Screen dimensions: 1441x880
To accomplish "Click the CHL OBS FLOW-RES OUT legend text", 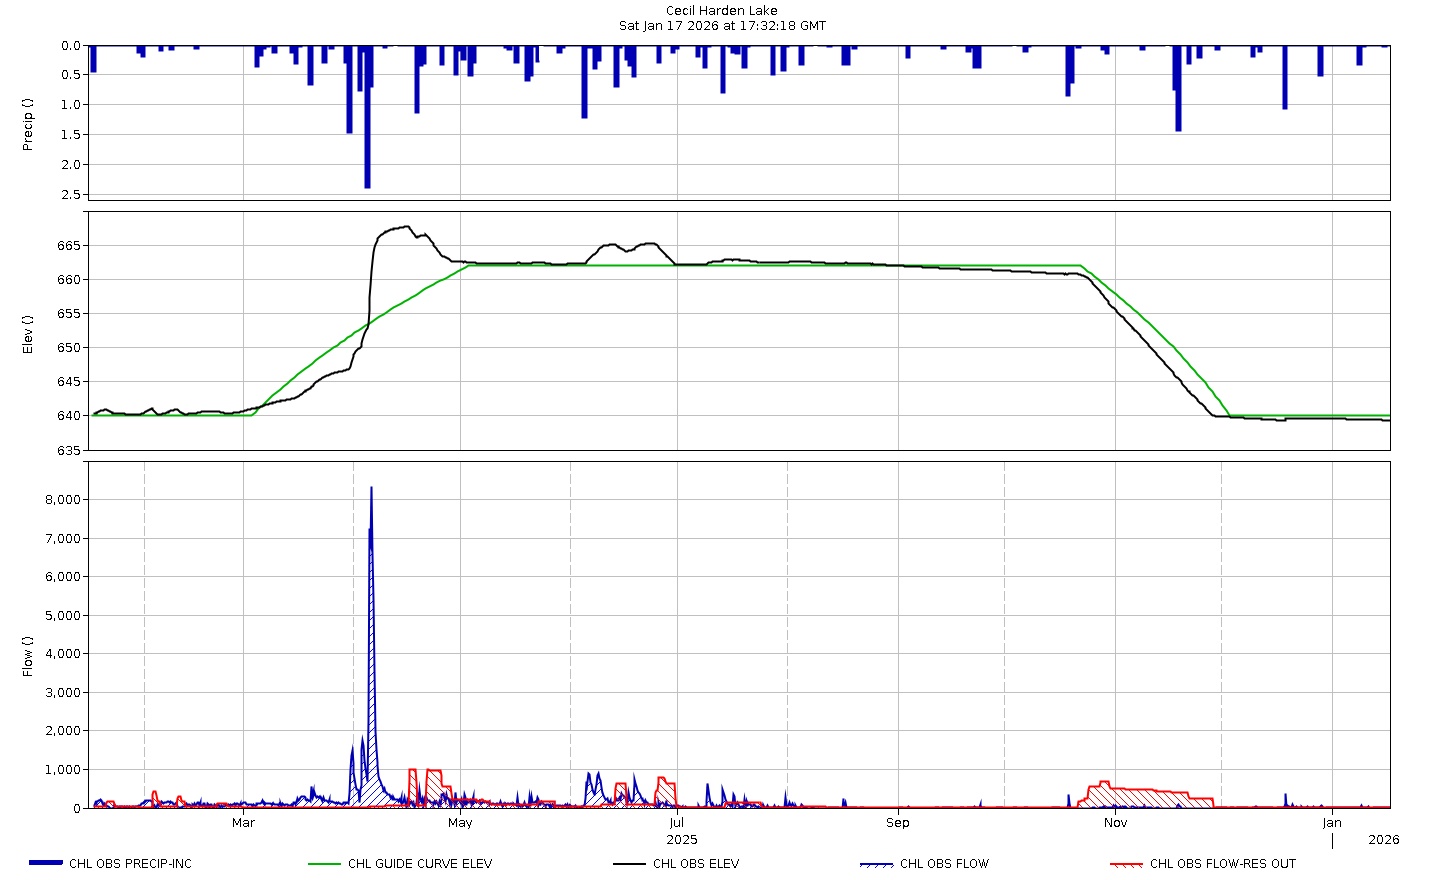I will pos(1222,864).
